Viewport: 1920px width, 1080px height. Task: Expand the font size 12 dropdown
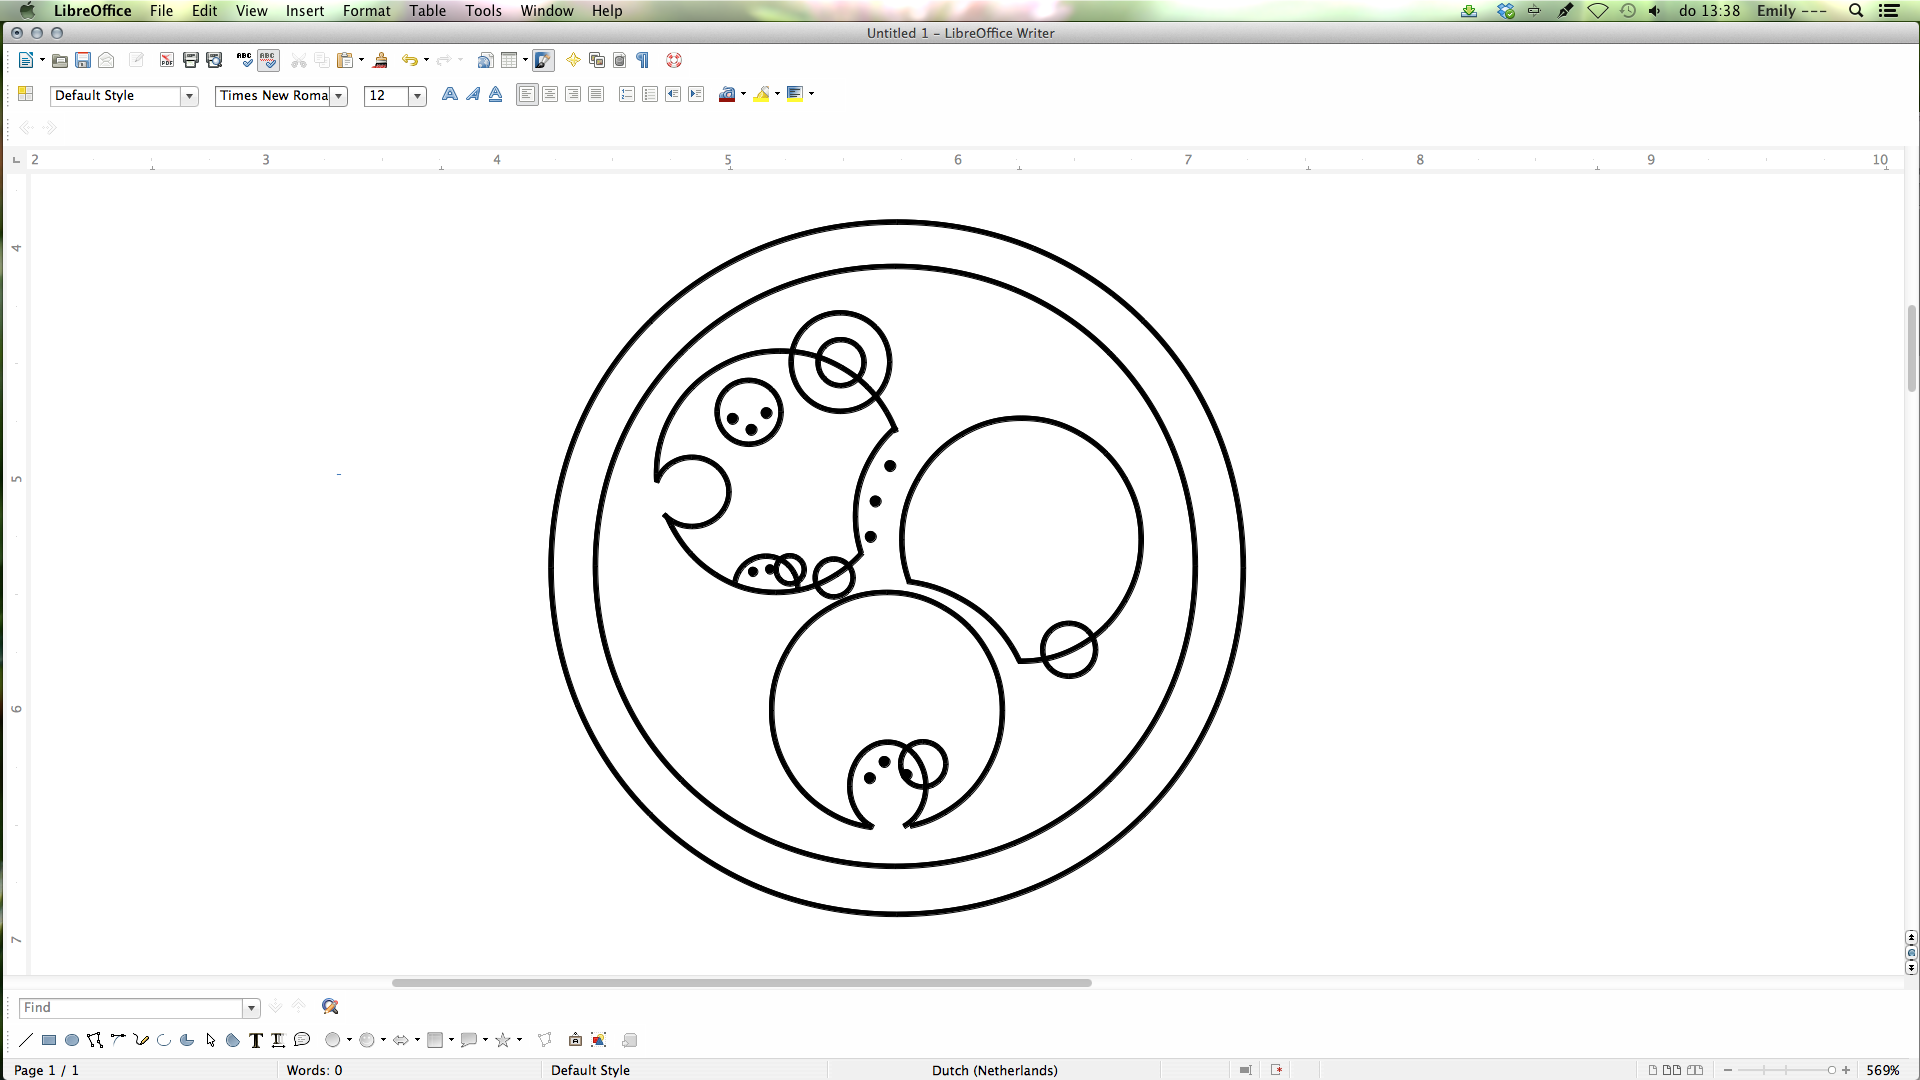coord(417,96)
